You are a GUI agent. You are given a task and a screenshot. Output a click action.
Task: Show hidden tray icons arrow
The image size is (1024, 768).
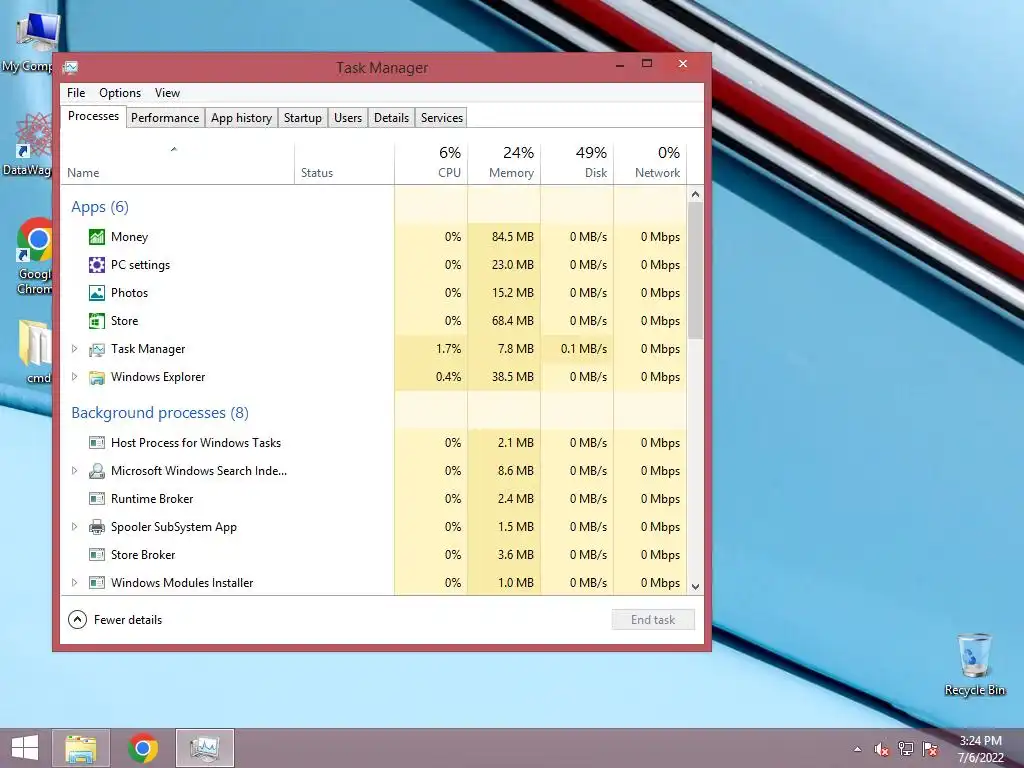tap(857, 750)
